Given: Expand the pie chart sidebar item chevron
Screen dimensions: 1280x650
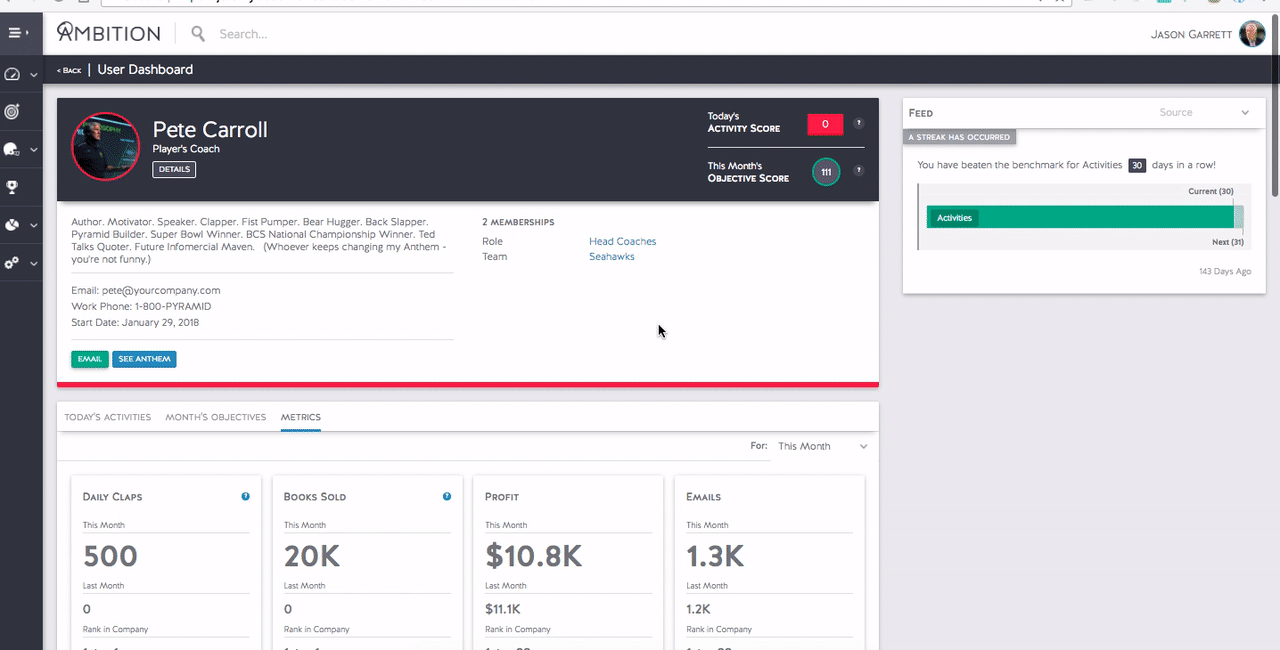Looking at the screenshot, I should [34, 226].
